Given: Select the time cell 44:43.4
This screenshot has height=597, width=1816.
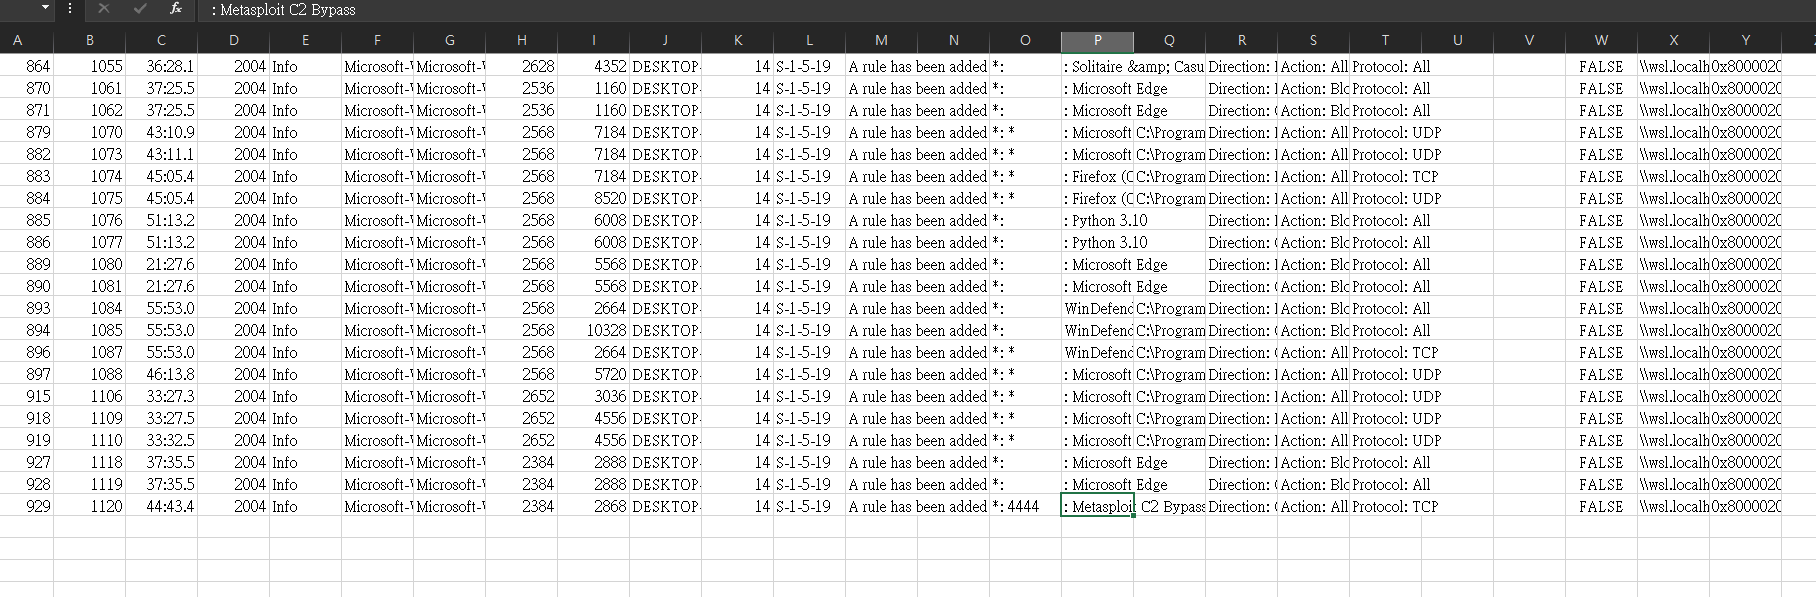Looking at the screenshot, I should [x=162, y=506].
